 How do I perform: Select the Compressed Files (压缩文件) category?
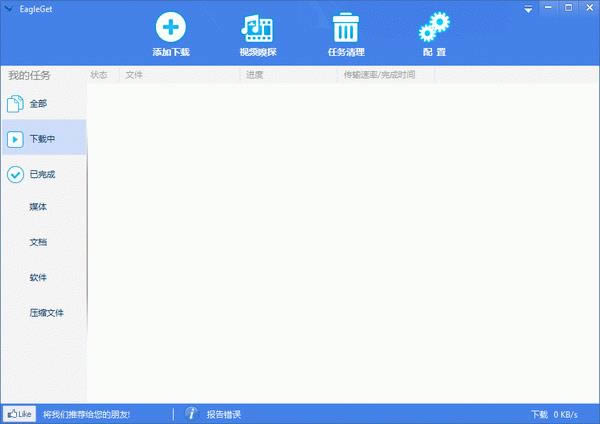click(x=46, y=313)
